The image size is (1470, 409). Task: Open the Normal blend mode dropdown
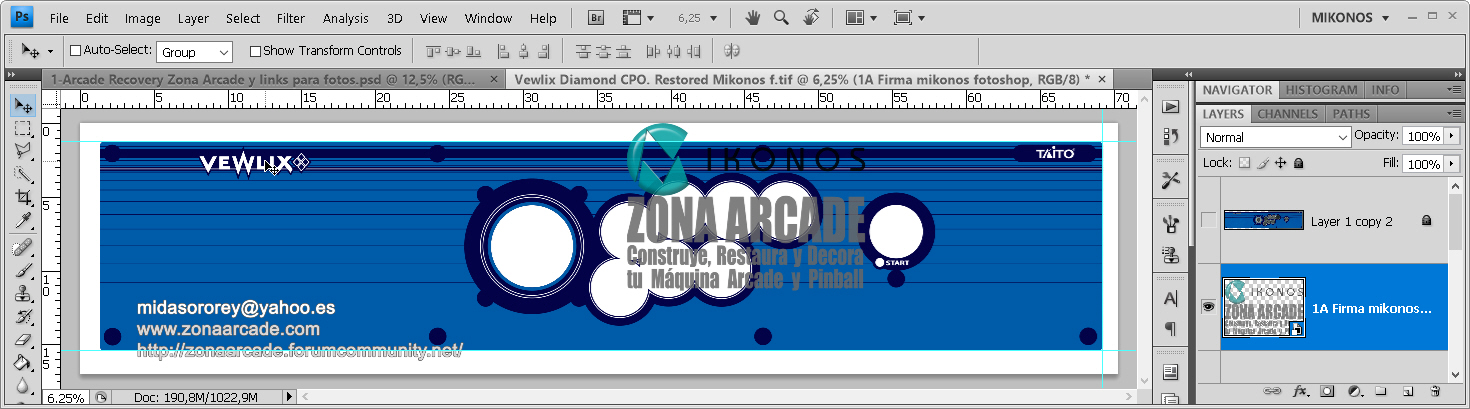click(x=1275, y=137)
